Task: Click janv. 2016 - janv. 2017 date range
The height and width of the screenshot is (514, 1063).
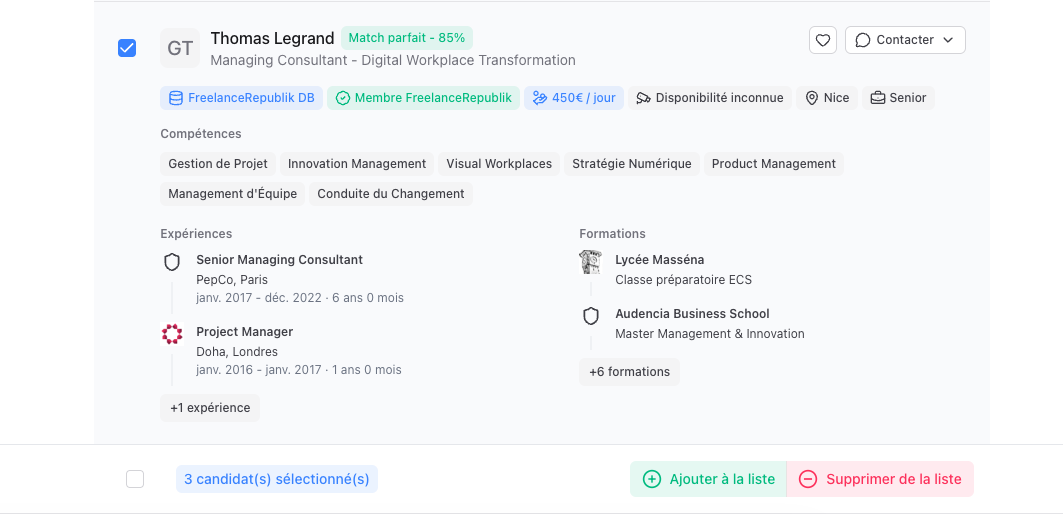Action: [x=260, y=370]
